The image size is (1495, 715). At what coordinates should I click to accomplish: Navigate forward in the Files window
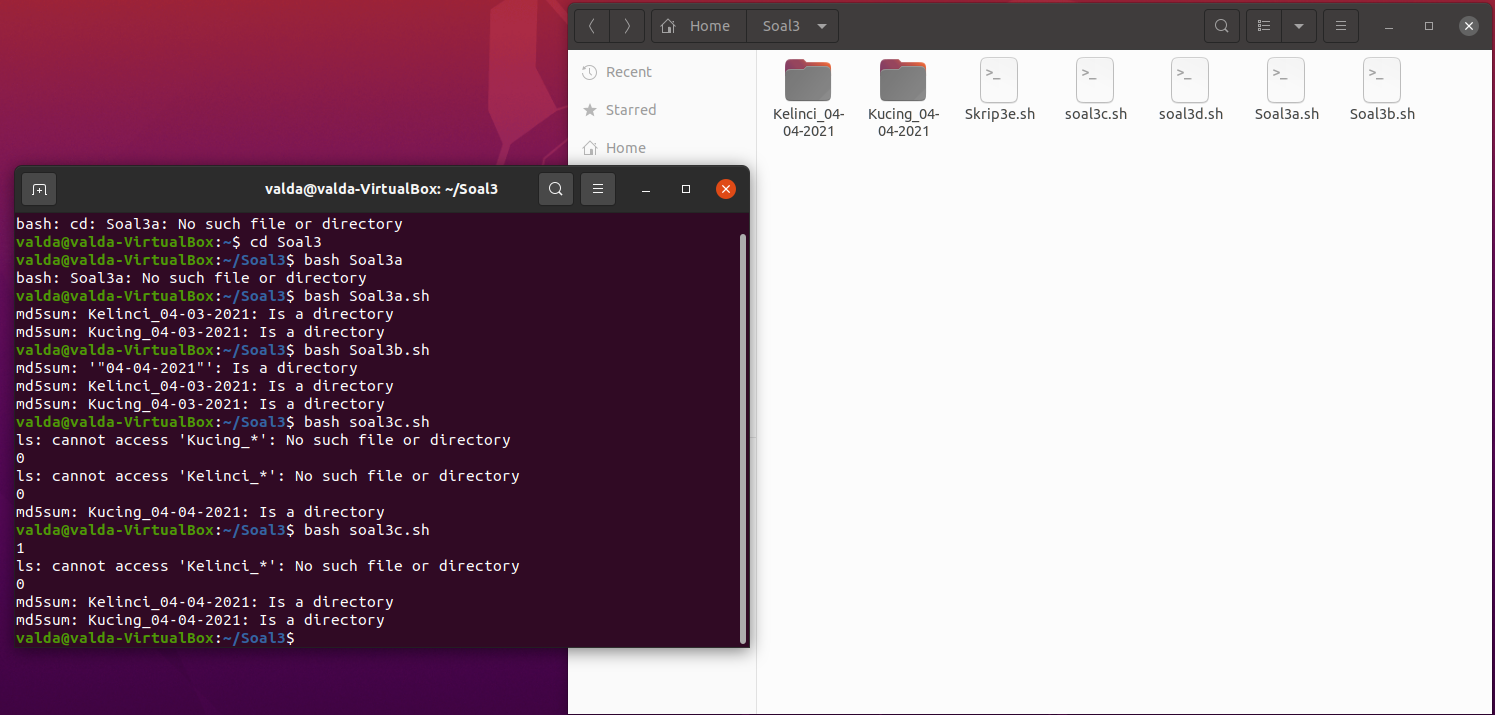[627, 25]
